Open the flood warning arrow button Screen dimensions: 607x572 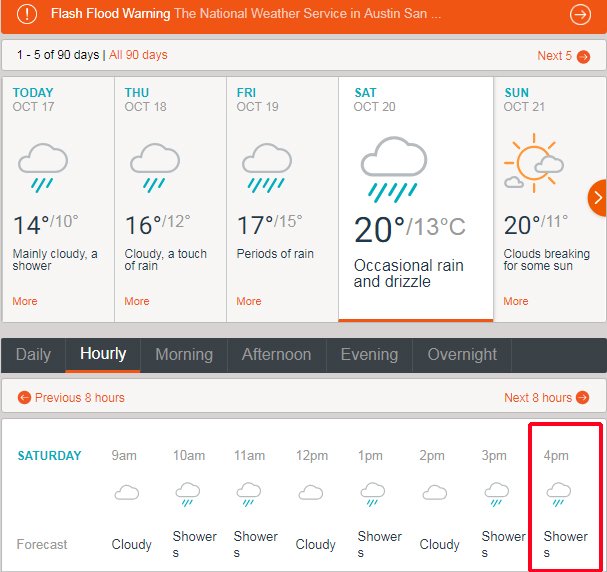click(580, 15)
